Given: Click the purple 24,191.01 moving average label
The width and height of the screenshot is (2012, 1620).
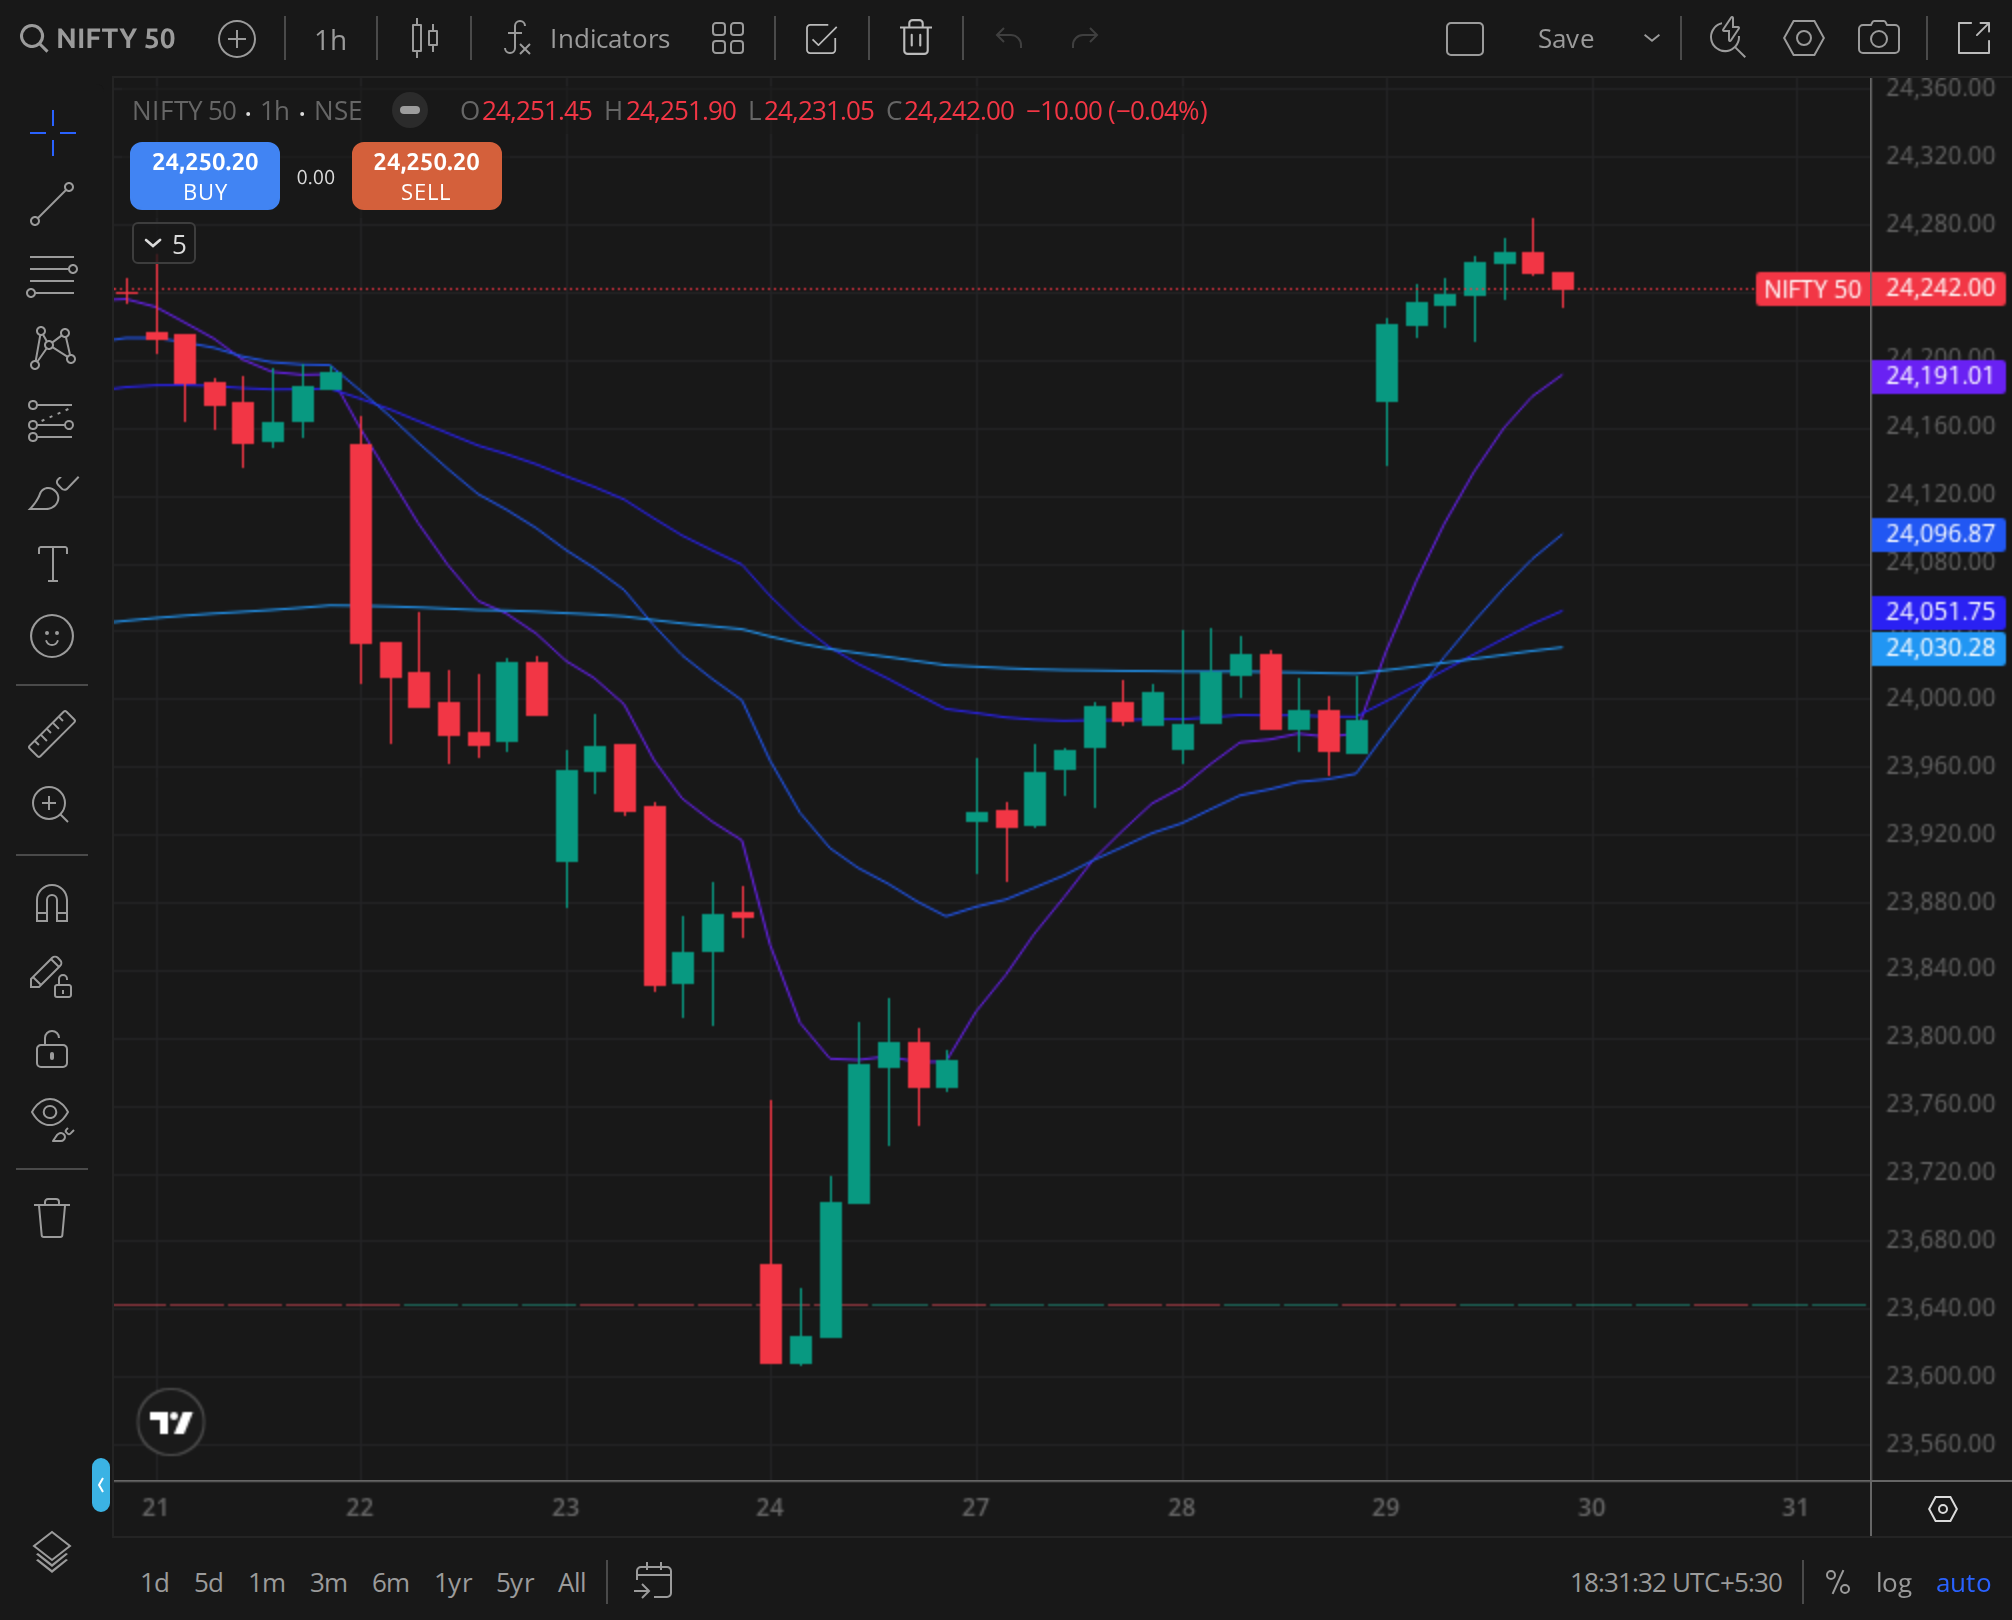Looking at the screenshot, I should (1939, 376).
